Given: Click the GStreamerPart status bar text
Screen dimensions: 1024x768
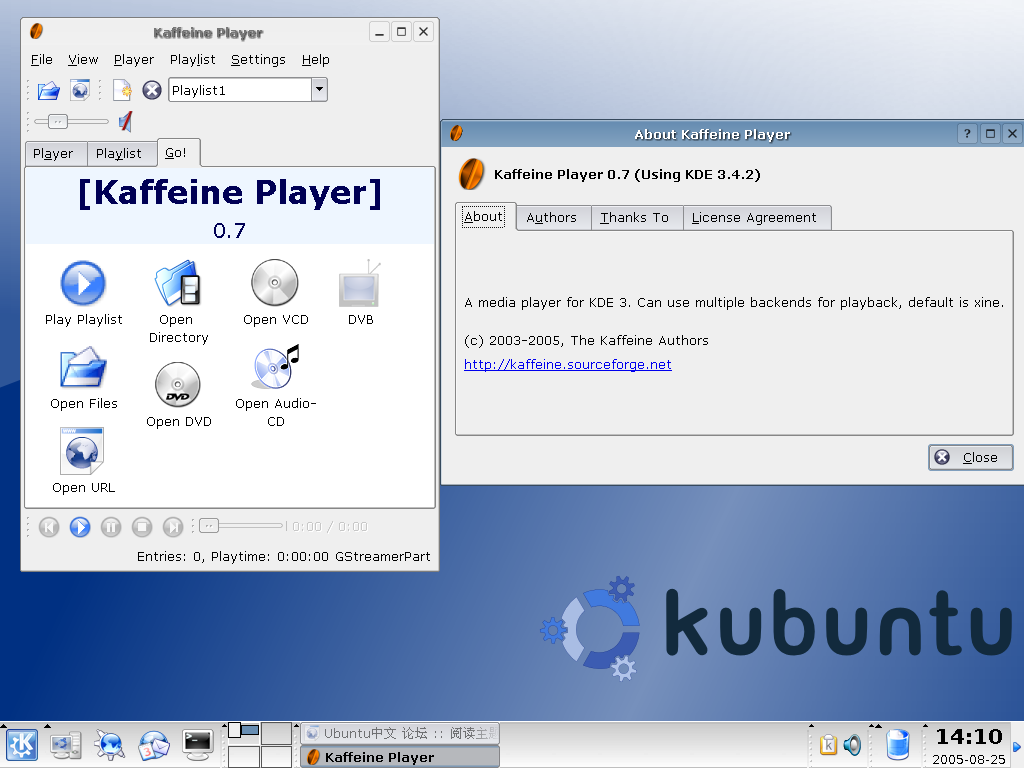Looking at the screenshot, I should (383, 556).
